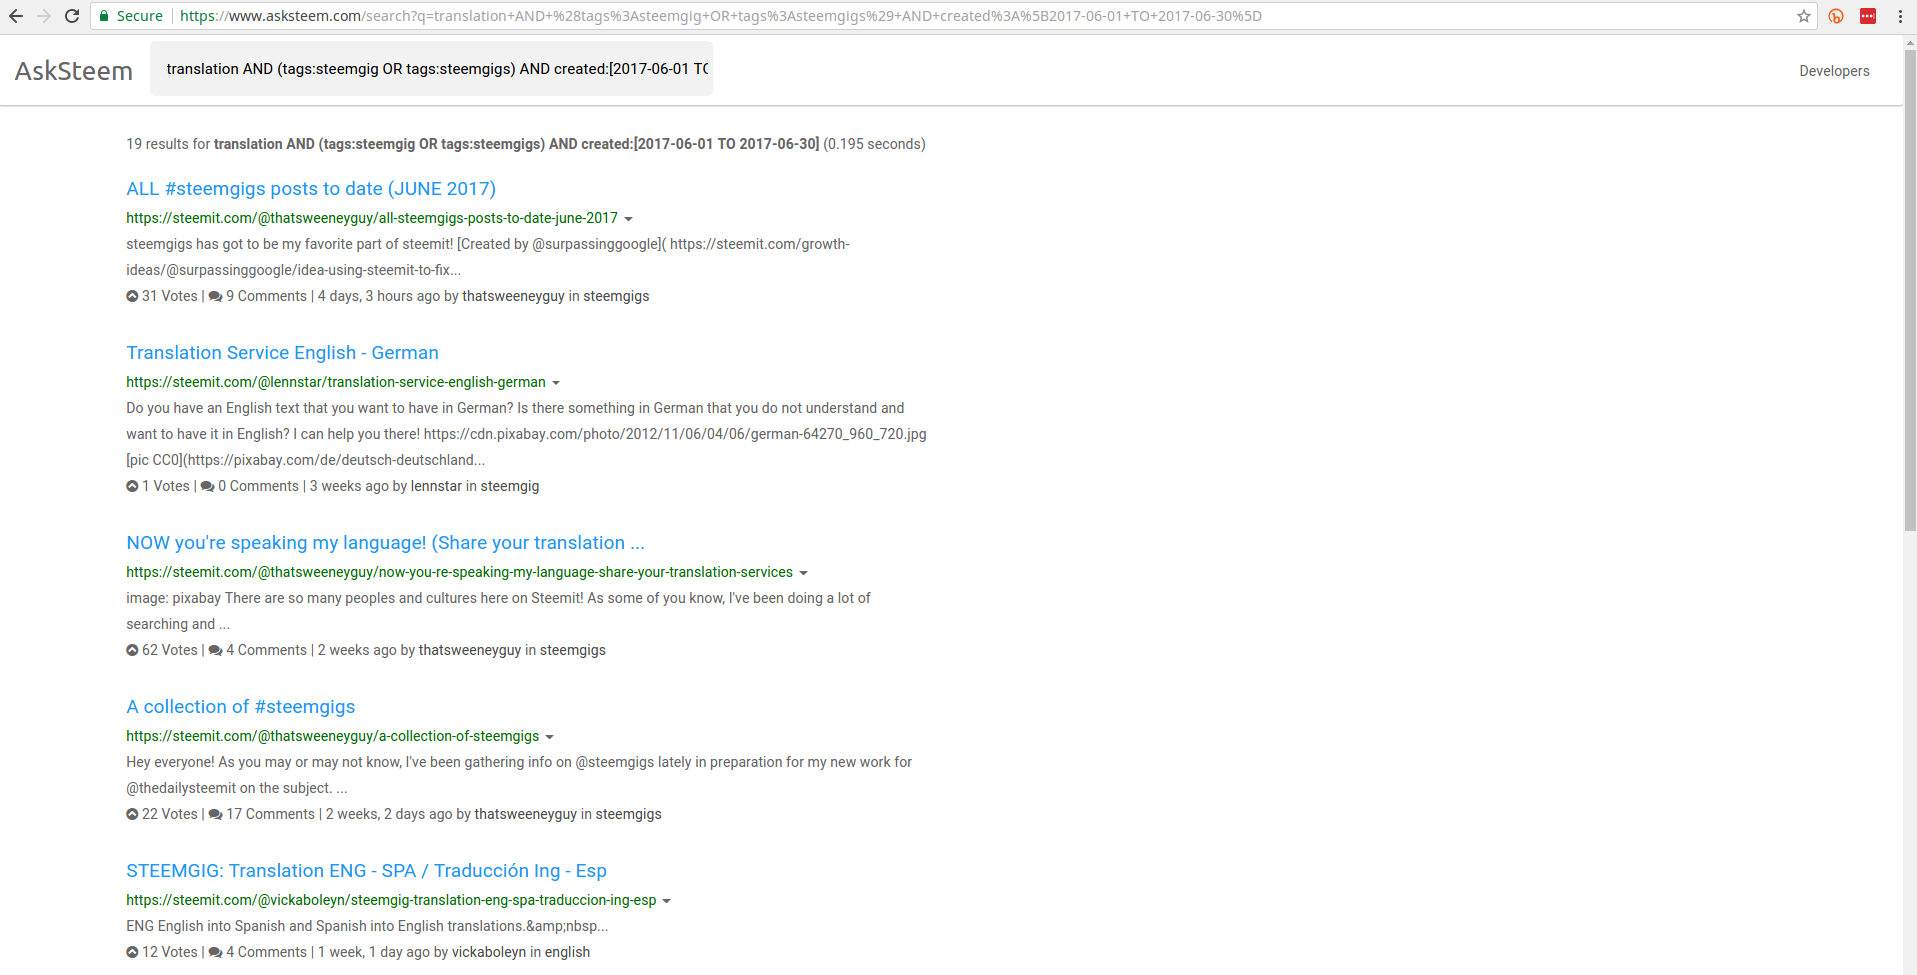Image resolution: width=1917 pixels, height=975 pixels.
Task: Expand the dropdown arrow after translation-service-english-german URL
Action: [556, 383]
